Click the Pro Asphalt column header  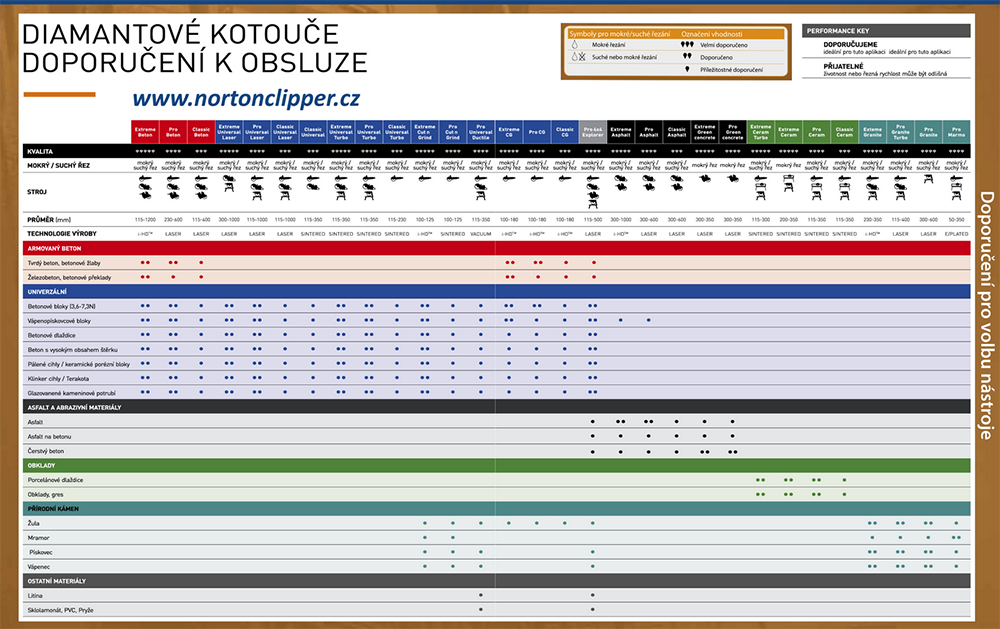(x=649, y=131)
